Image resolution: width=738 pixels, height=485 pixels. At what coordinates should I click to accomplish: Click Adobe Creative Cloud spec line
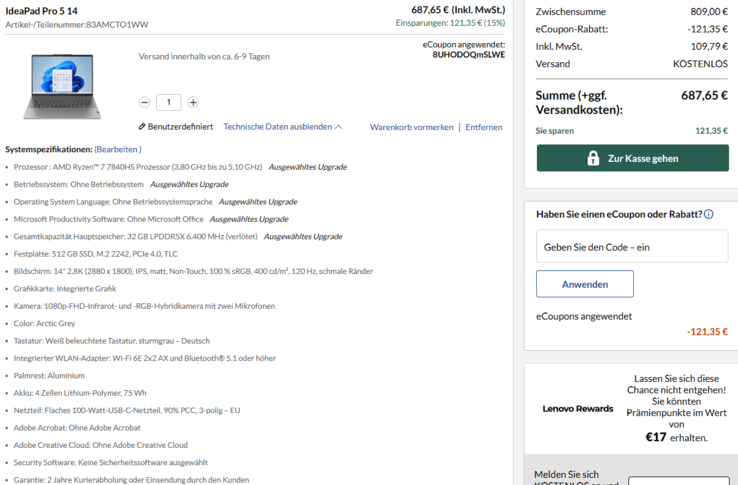point(101,445)
